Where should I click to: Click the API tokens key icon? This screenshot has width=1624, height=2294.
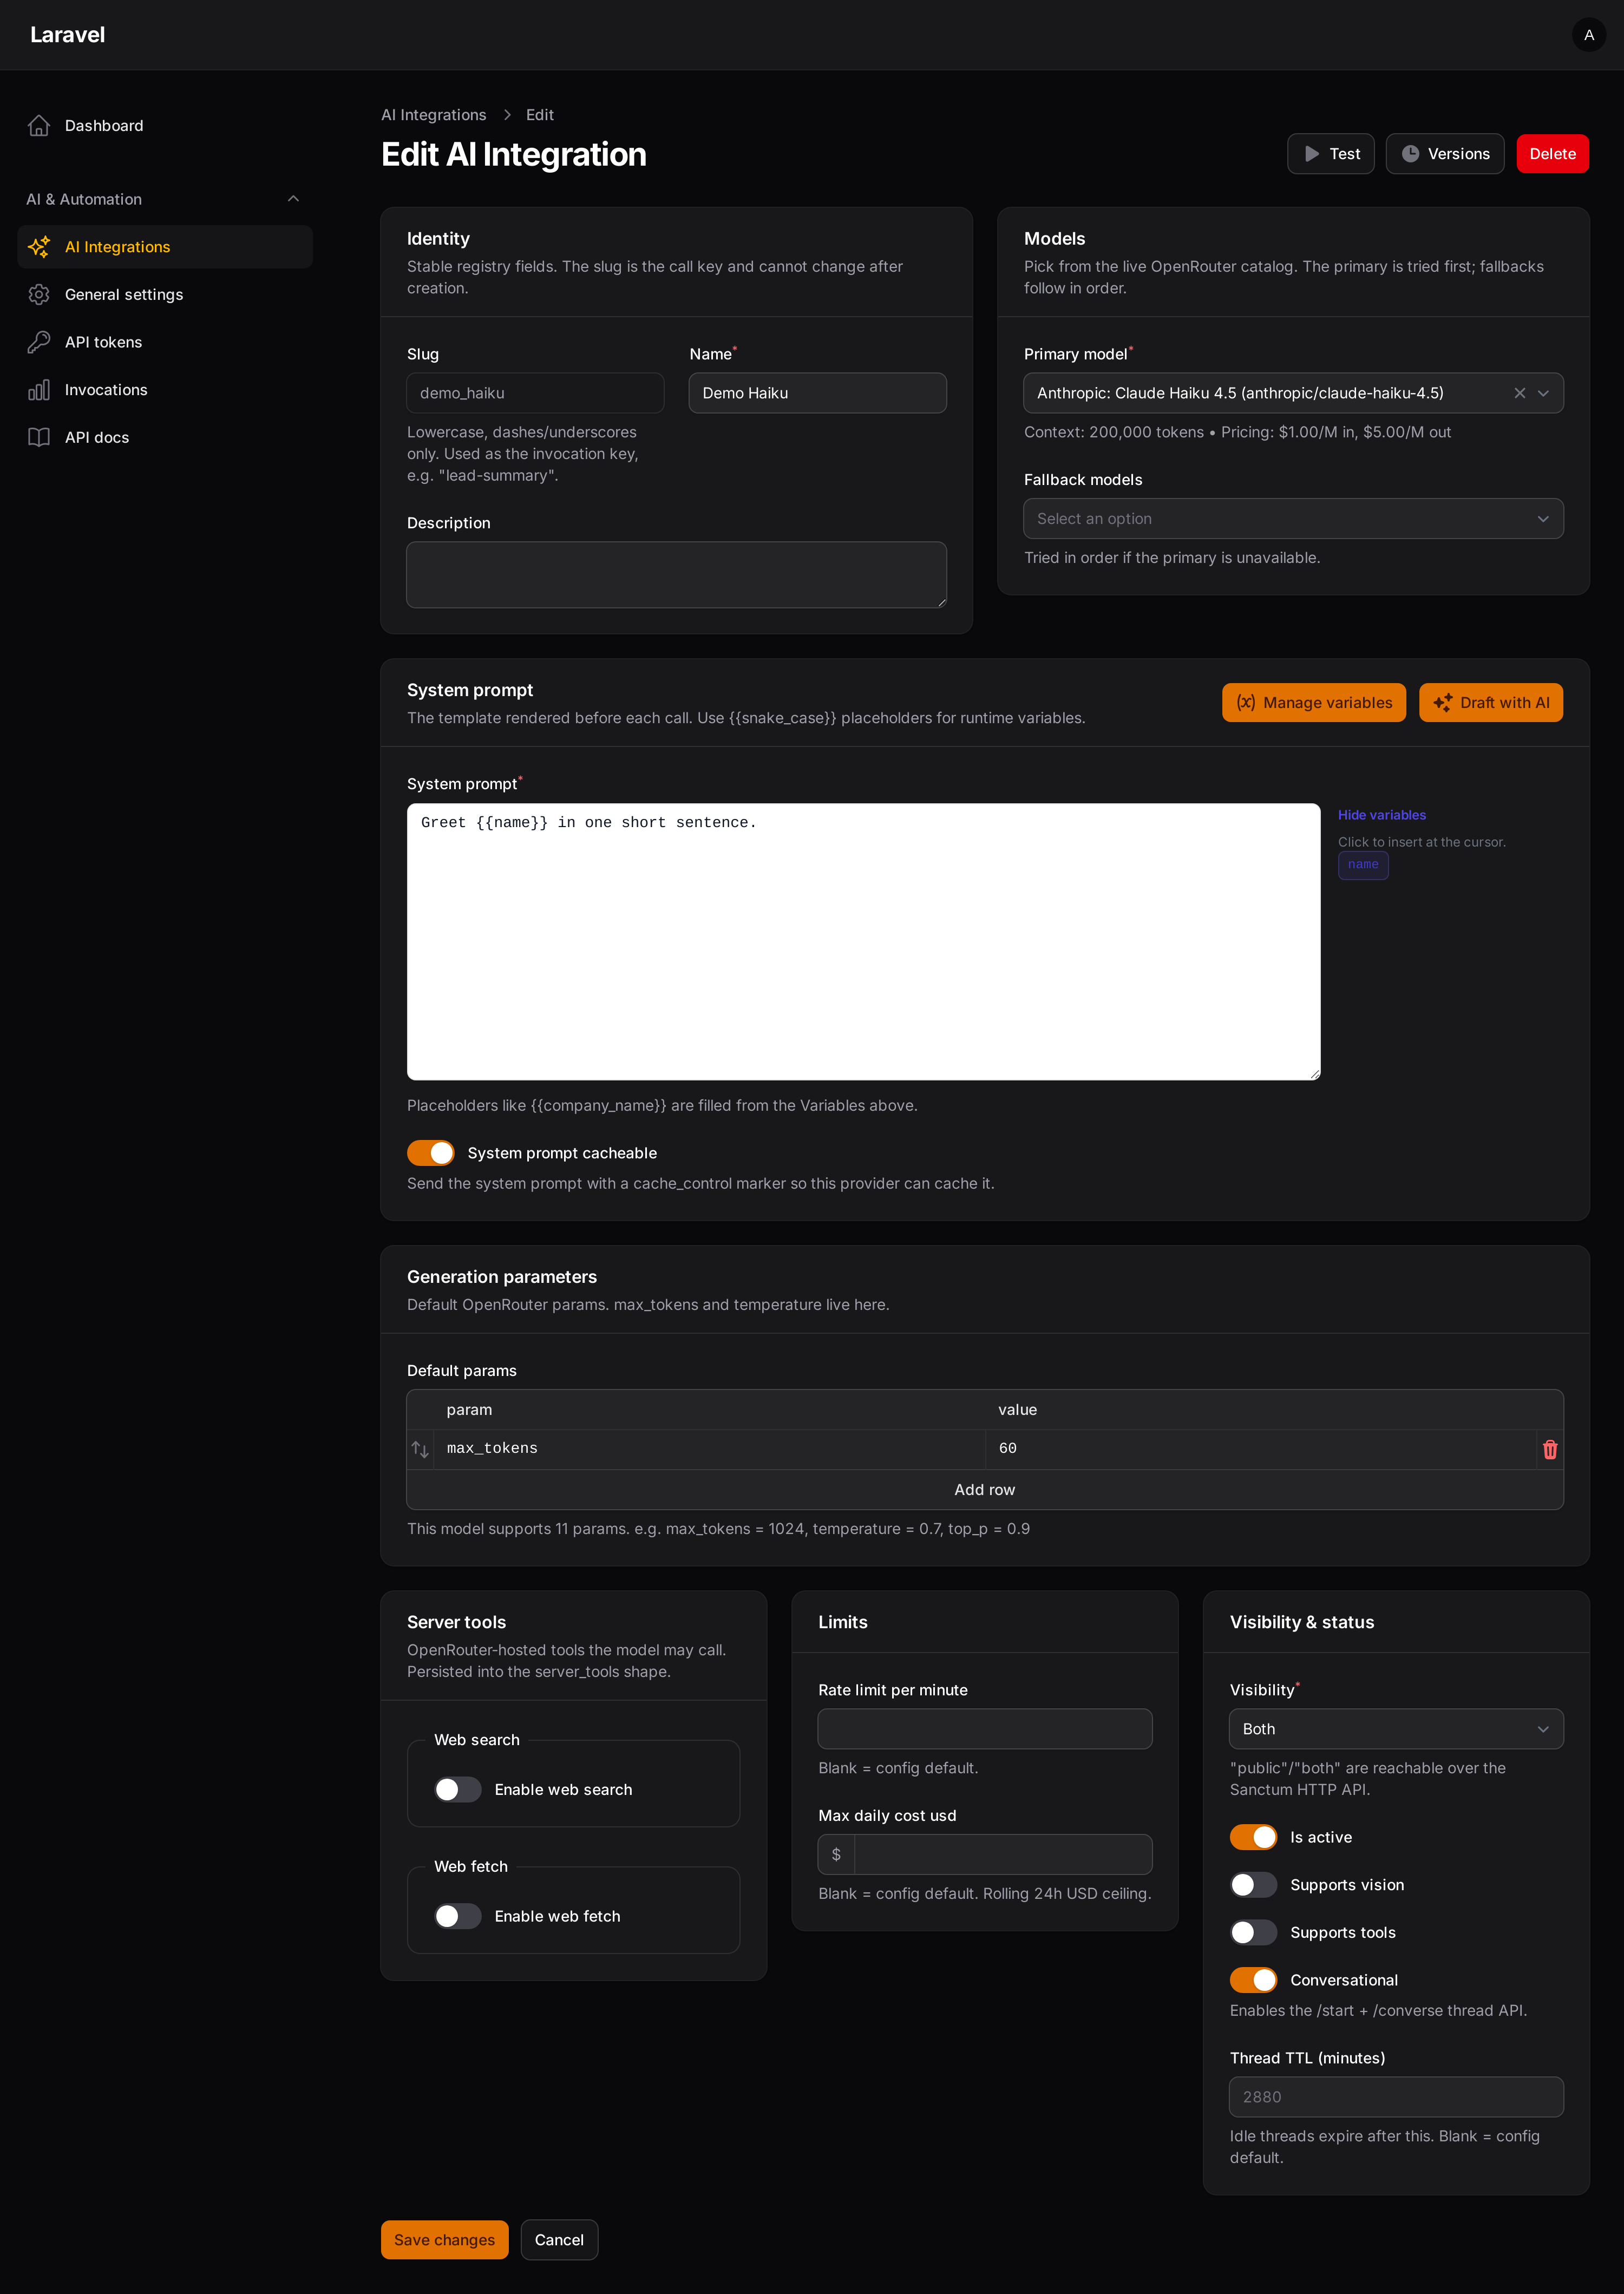pyautogui.click(x=39, y=342)
